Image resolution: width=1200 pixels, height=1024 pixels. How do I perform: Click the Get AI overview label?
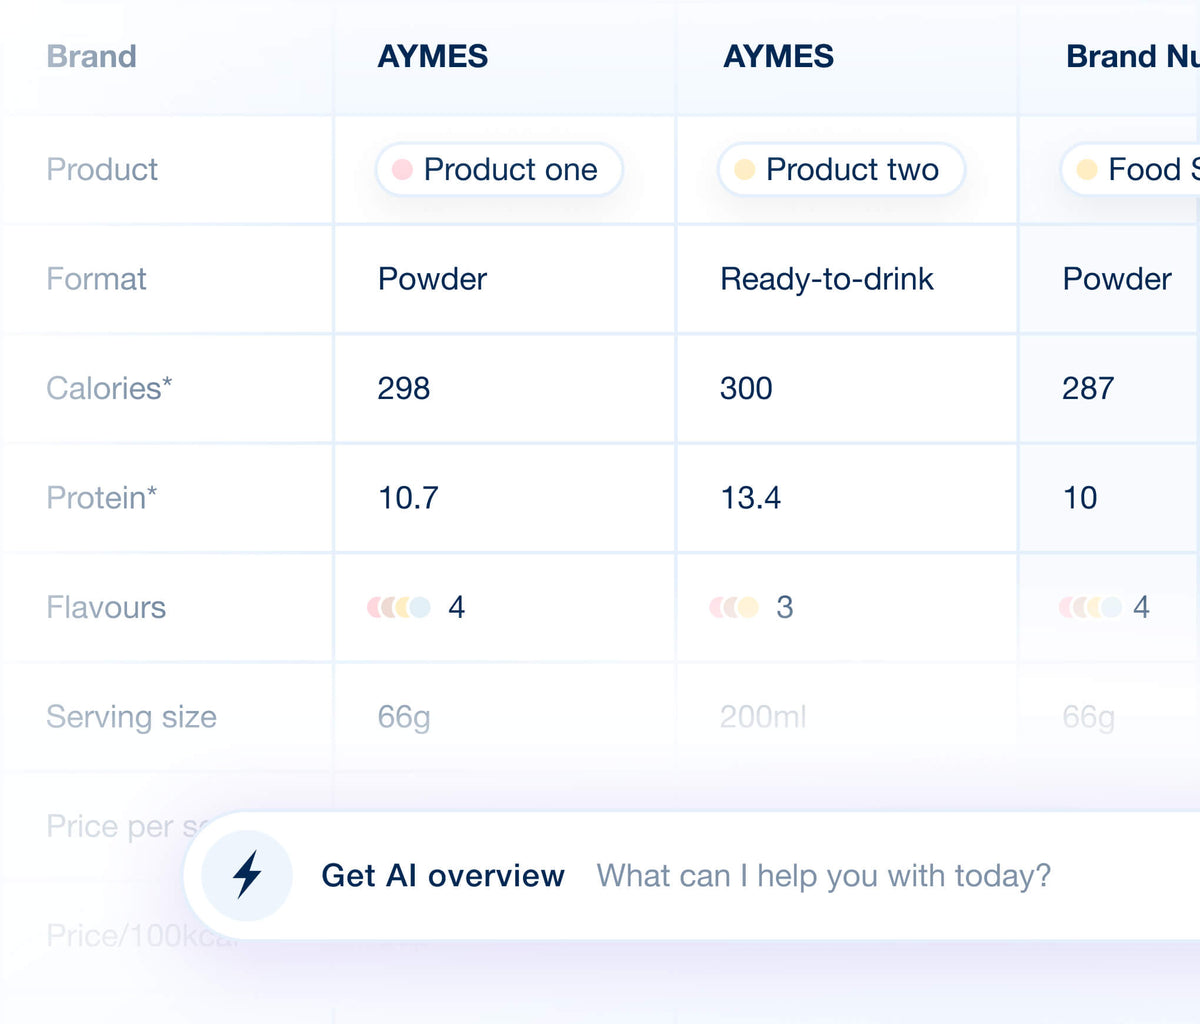(x=443, y=876)
